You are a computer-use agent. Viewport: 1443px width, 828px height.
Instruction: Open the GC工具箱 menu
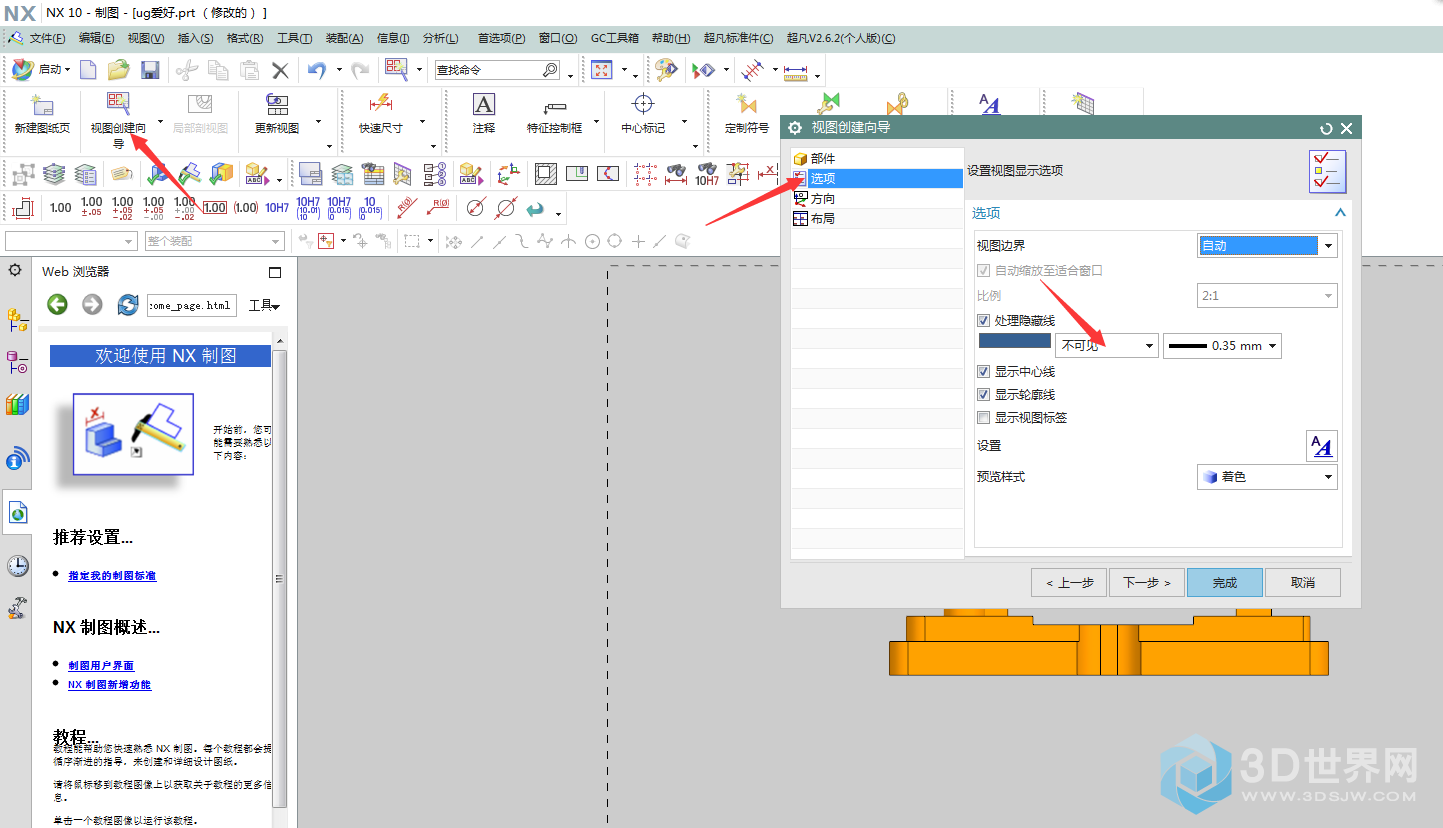(x=615, y=38)
